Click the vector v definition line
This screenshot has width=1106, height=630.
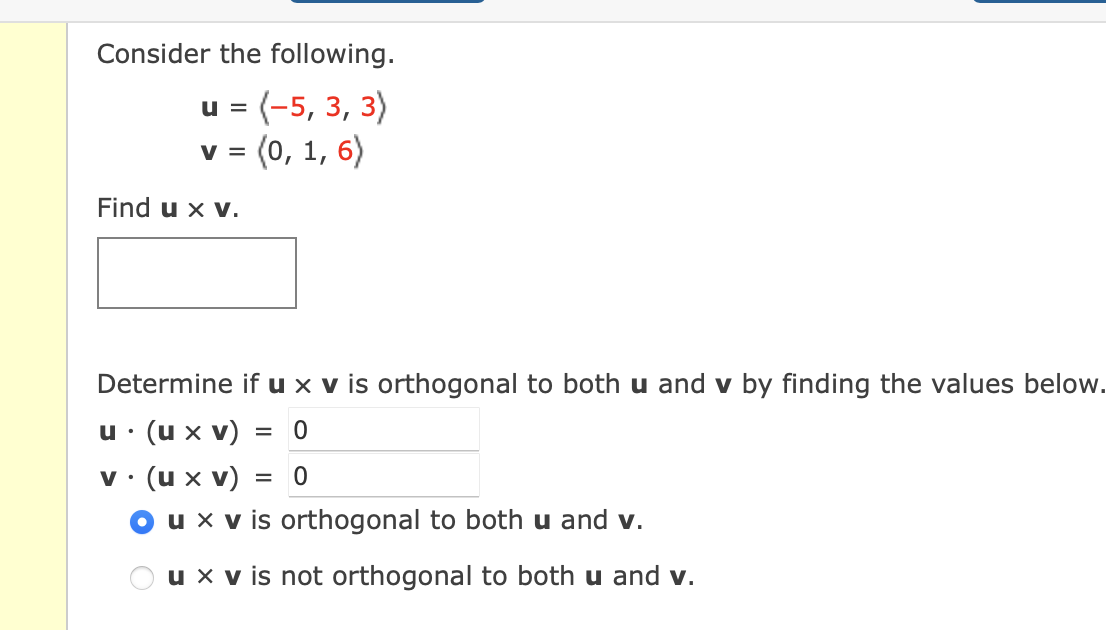(x=282, y=150)
